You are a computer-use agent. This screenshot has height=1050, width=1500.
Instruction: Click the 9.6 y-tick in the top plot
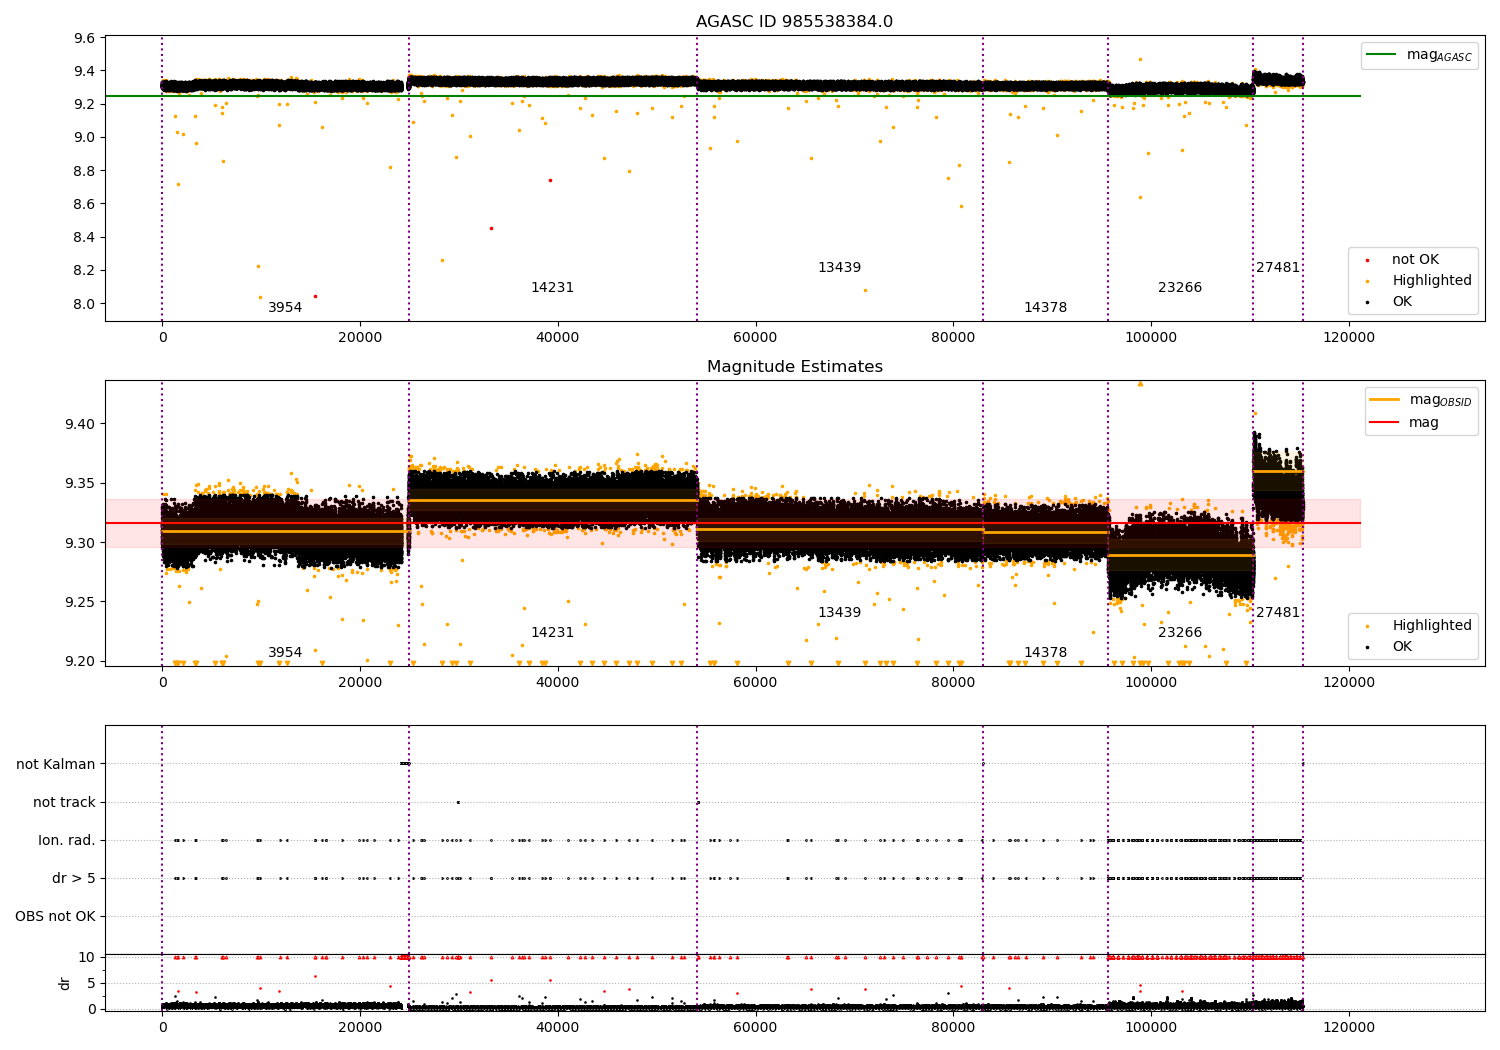[85, 38]
